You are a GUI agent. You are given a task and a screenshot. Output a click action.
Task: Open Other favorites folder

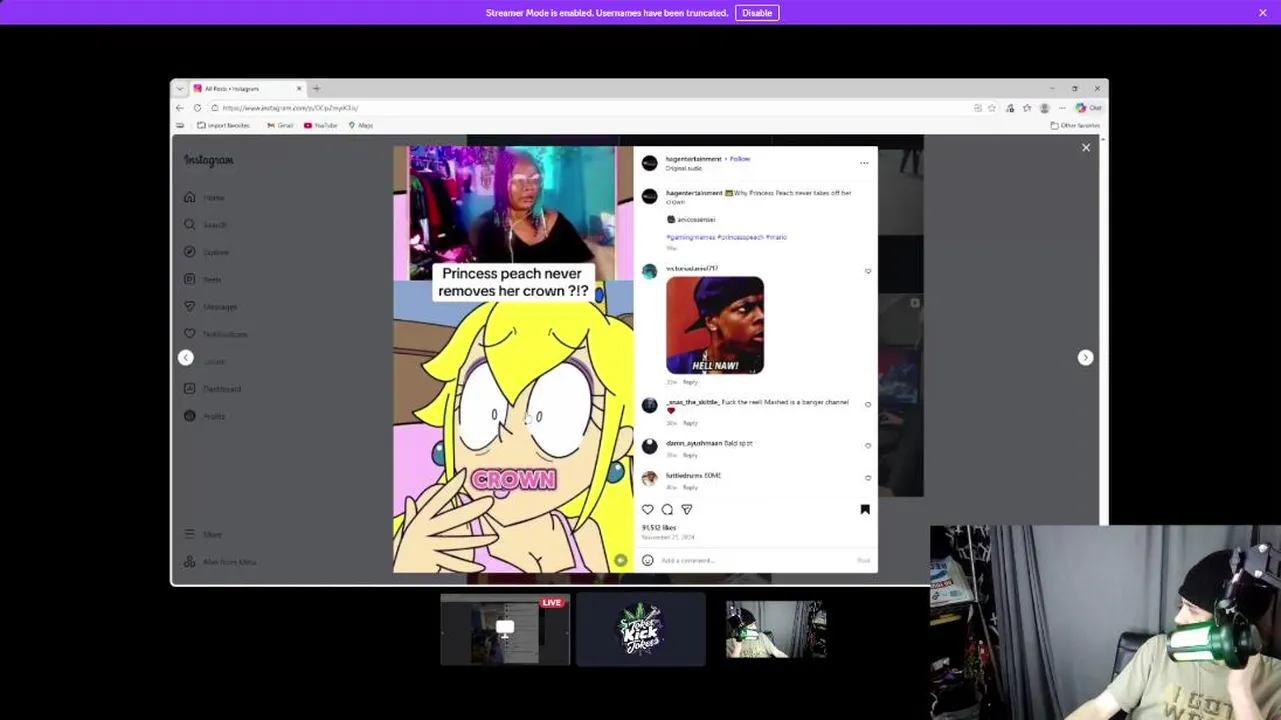pyautogui.click(x=1075, y=126)
